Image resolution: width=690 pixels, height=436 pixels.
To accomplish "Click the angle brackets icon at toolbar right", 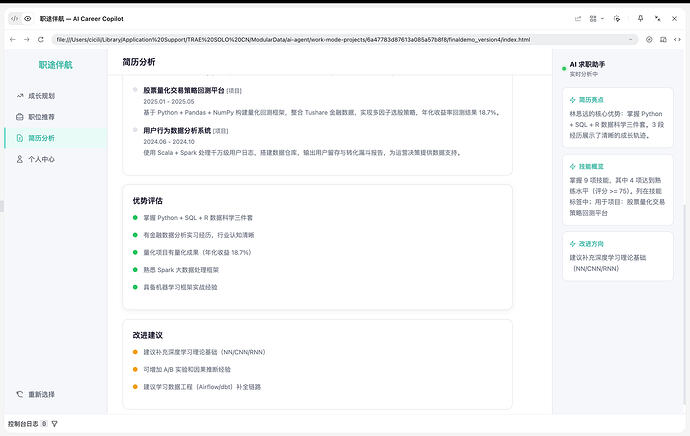I will [x=677, y=40].
